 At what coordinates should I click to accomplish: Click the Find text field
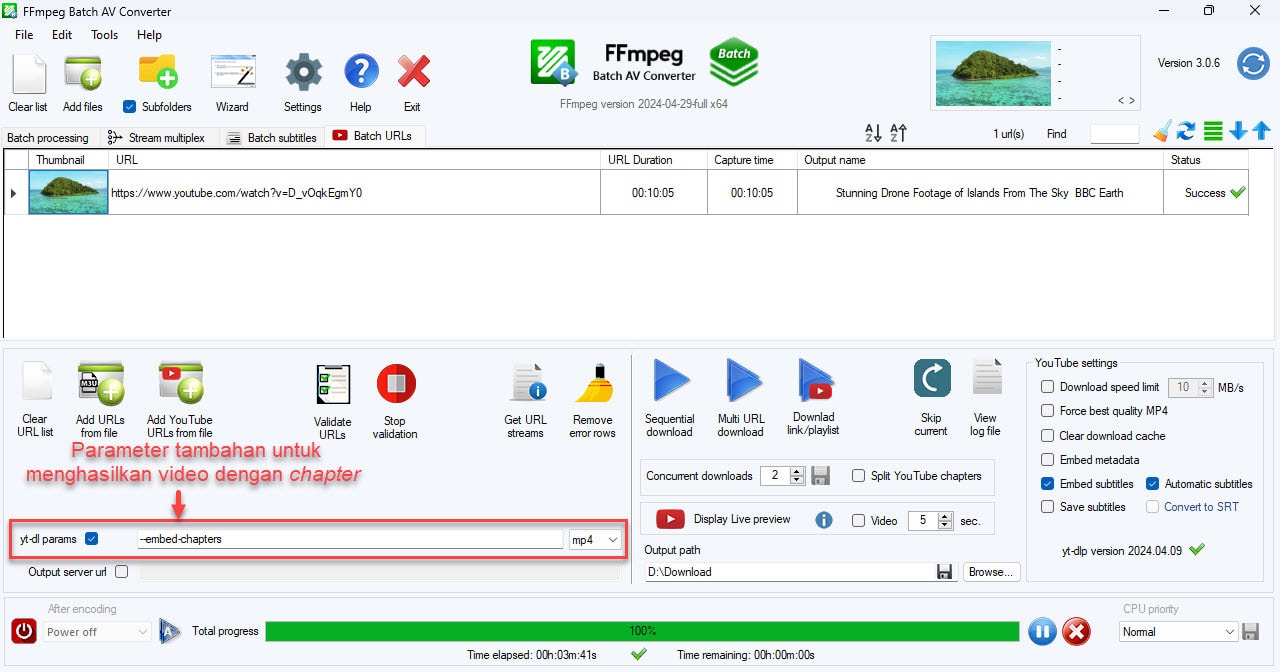[1114, 133]
